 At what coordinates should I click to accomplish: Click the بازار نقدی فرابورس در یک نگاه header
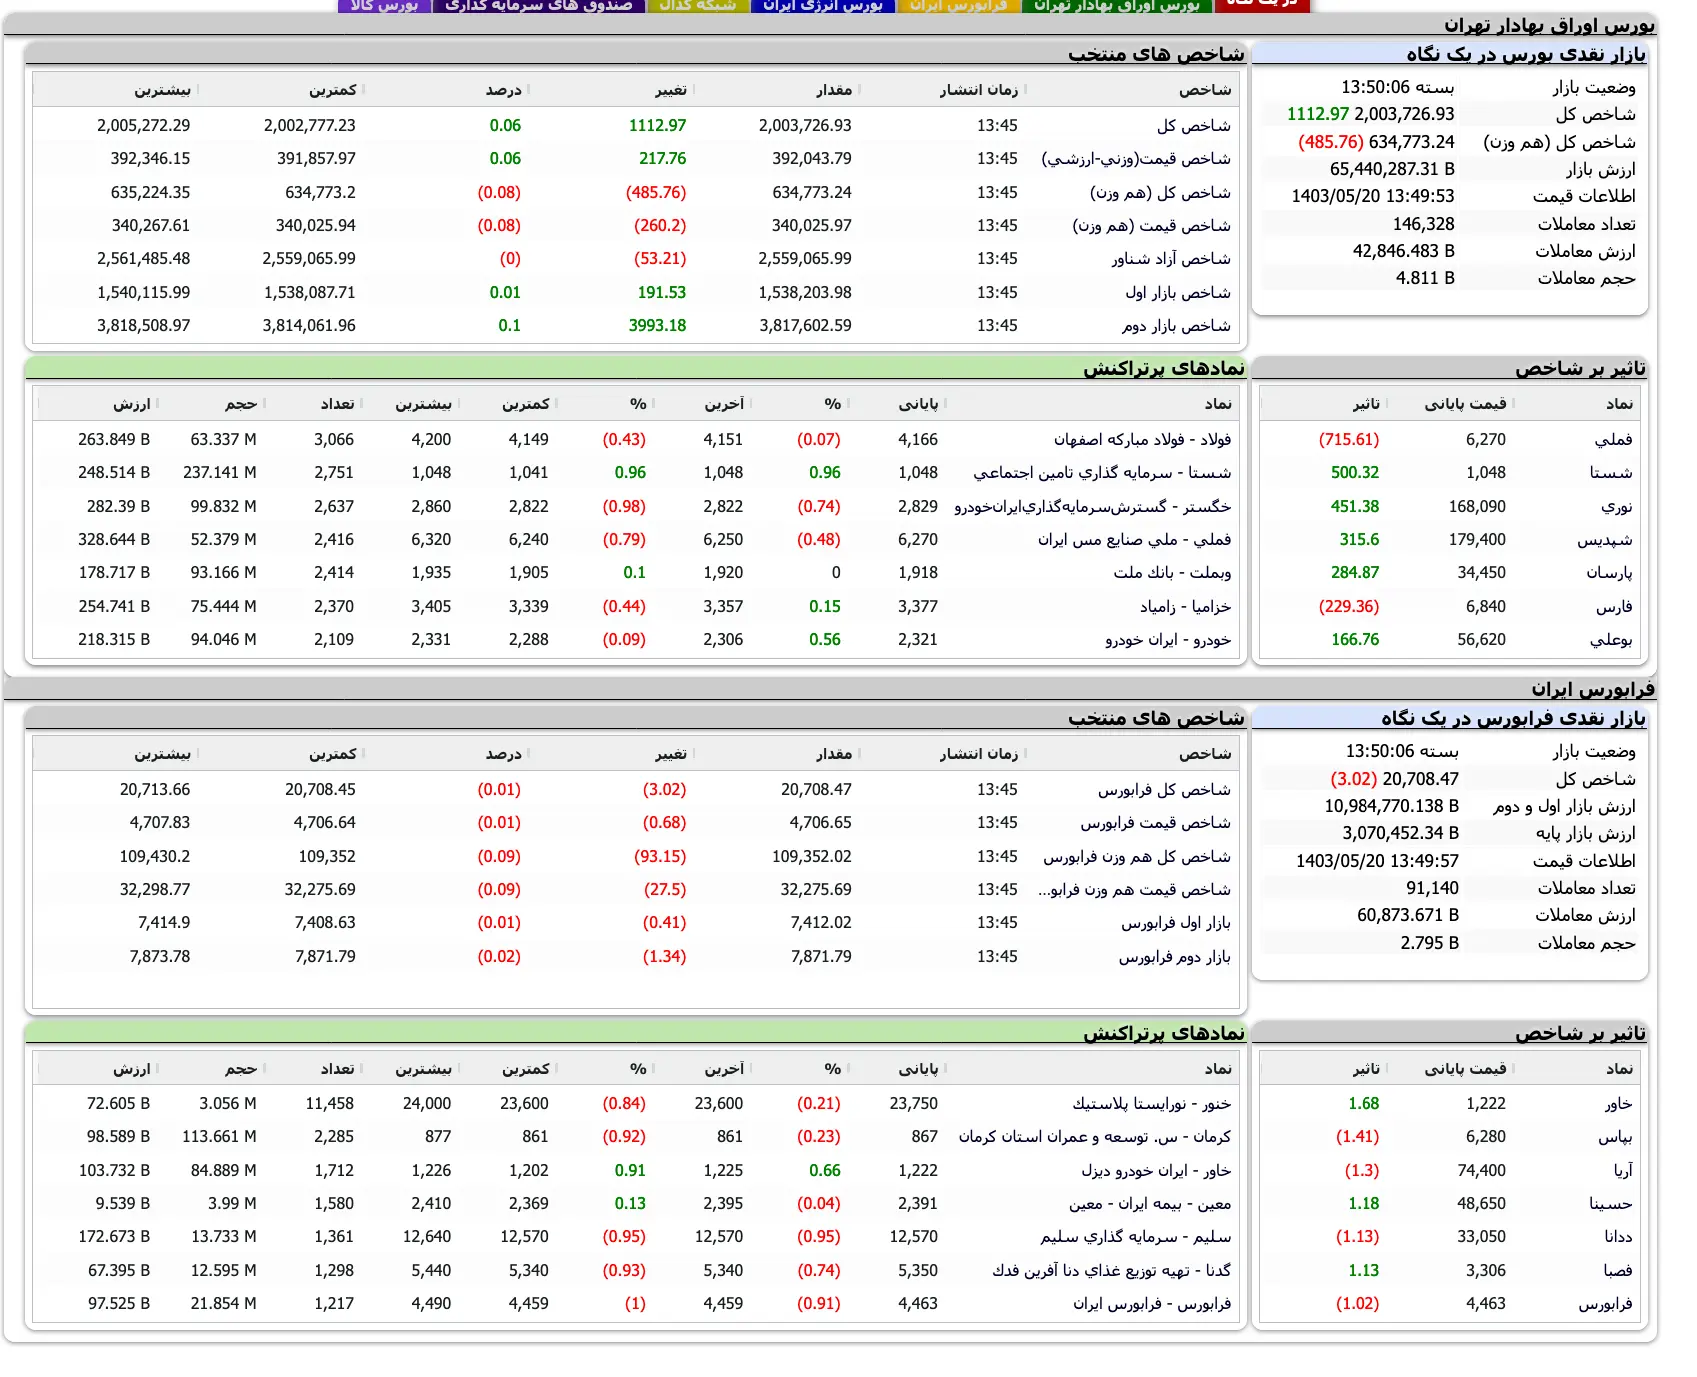[x=1512, y=718]
